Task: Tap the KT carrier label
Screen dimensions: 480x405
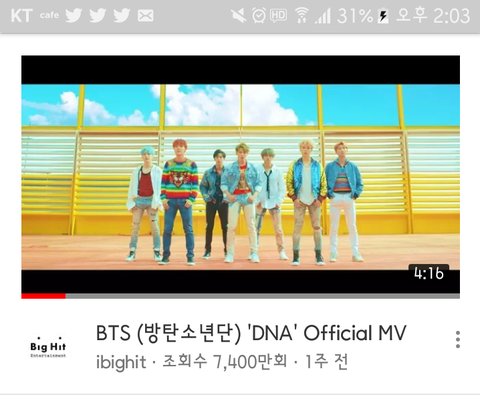Action: (x=21, y=16)
